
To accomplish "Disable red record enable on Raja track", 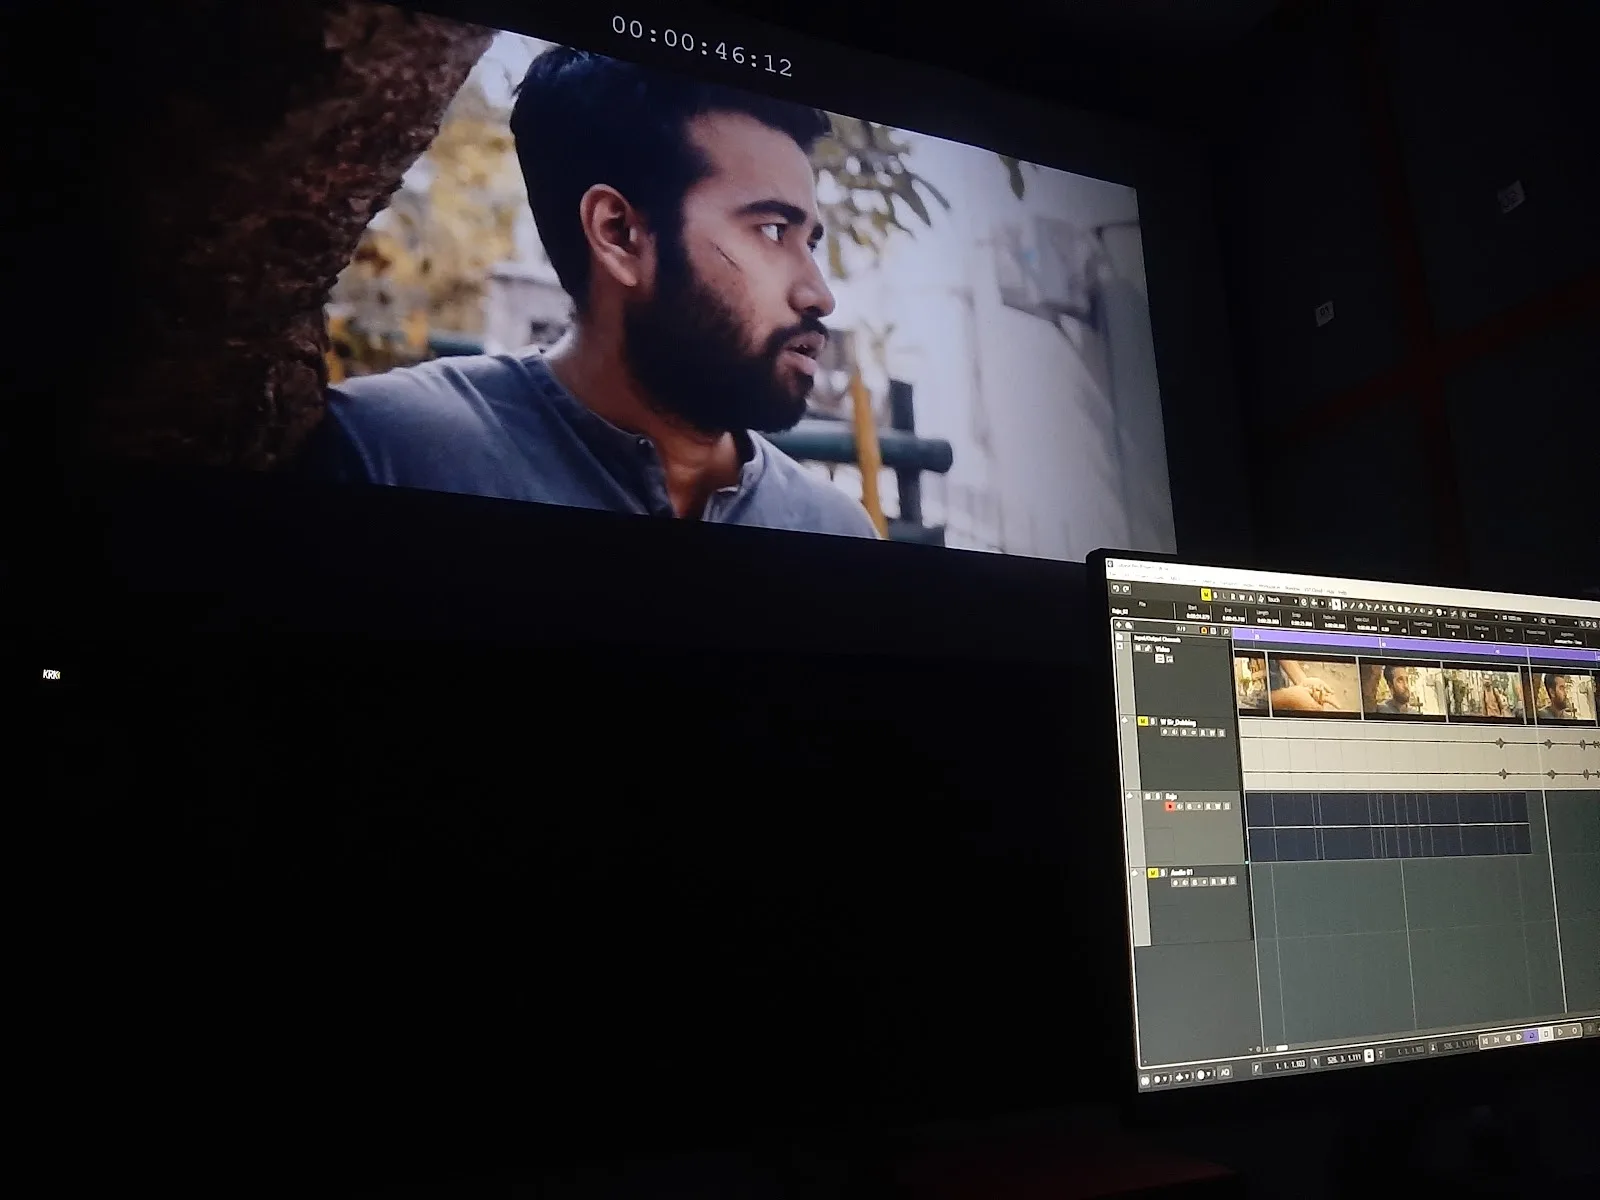I will tap(1170, 806).
